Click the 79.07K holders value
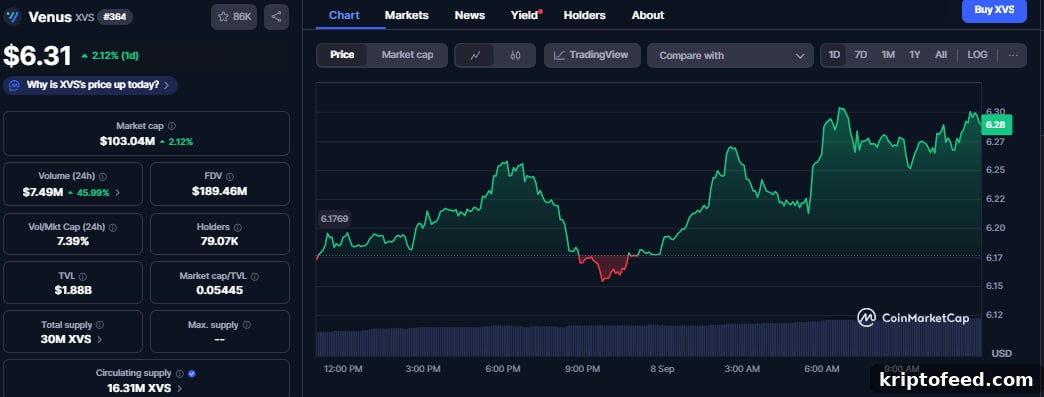This screenshot has width=1044, height=397. pos(220,241)
